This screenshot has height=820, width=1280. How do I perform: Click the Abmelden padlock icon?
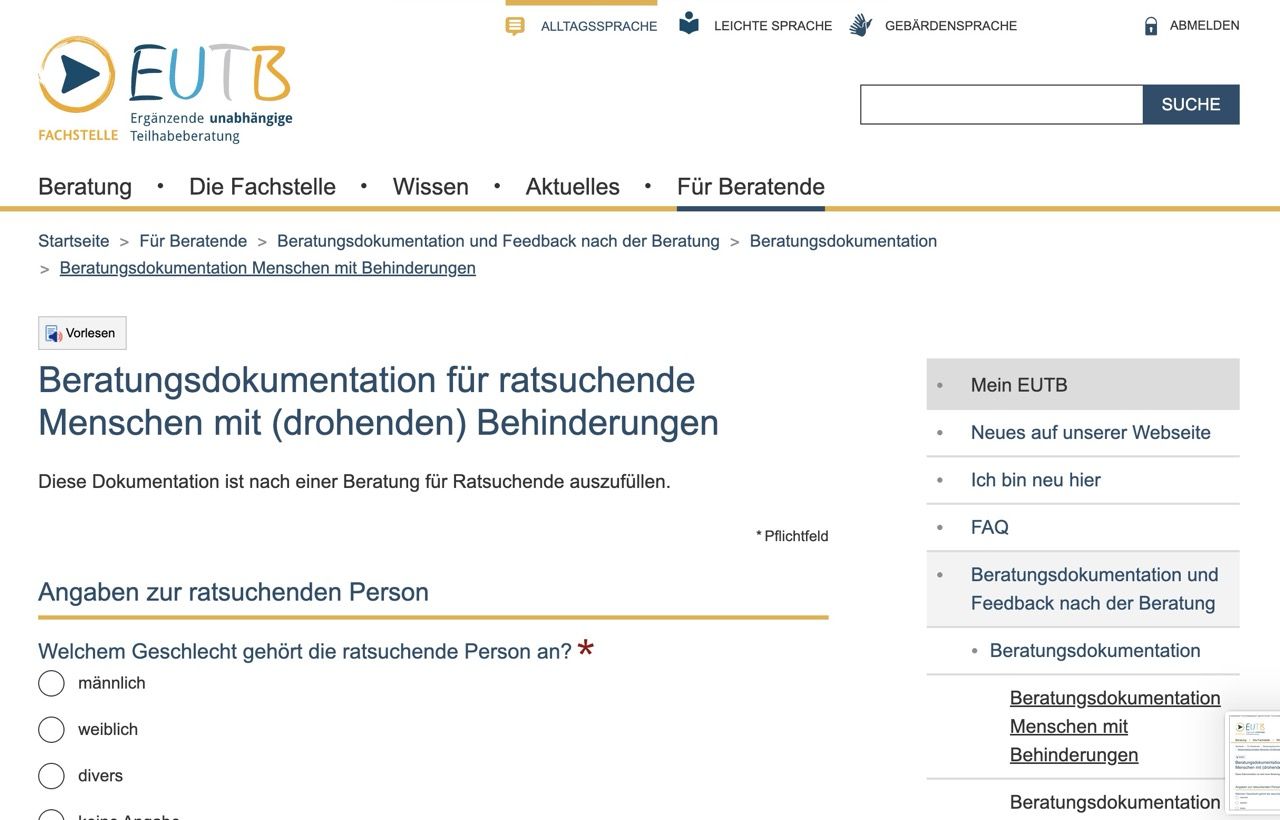coord(1151,26)
